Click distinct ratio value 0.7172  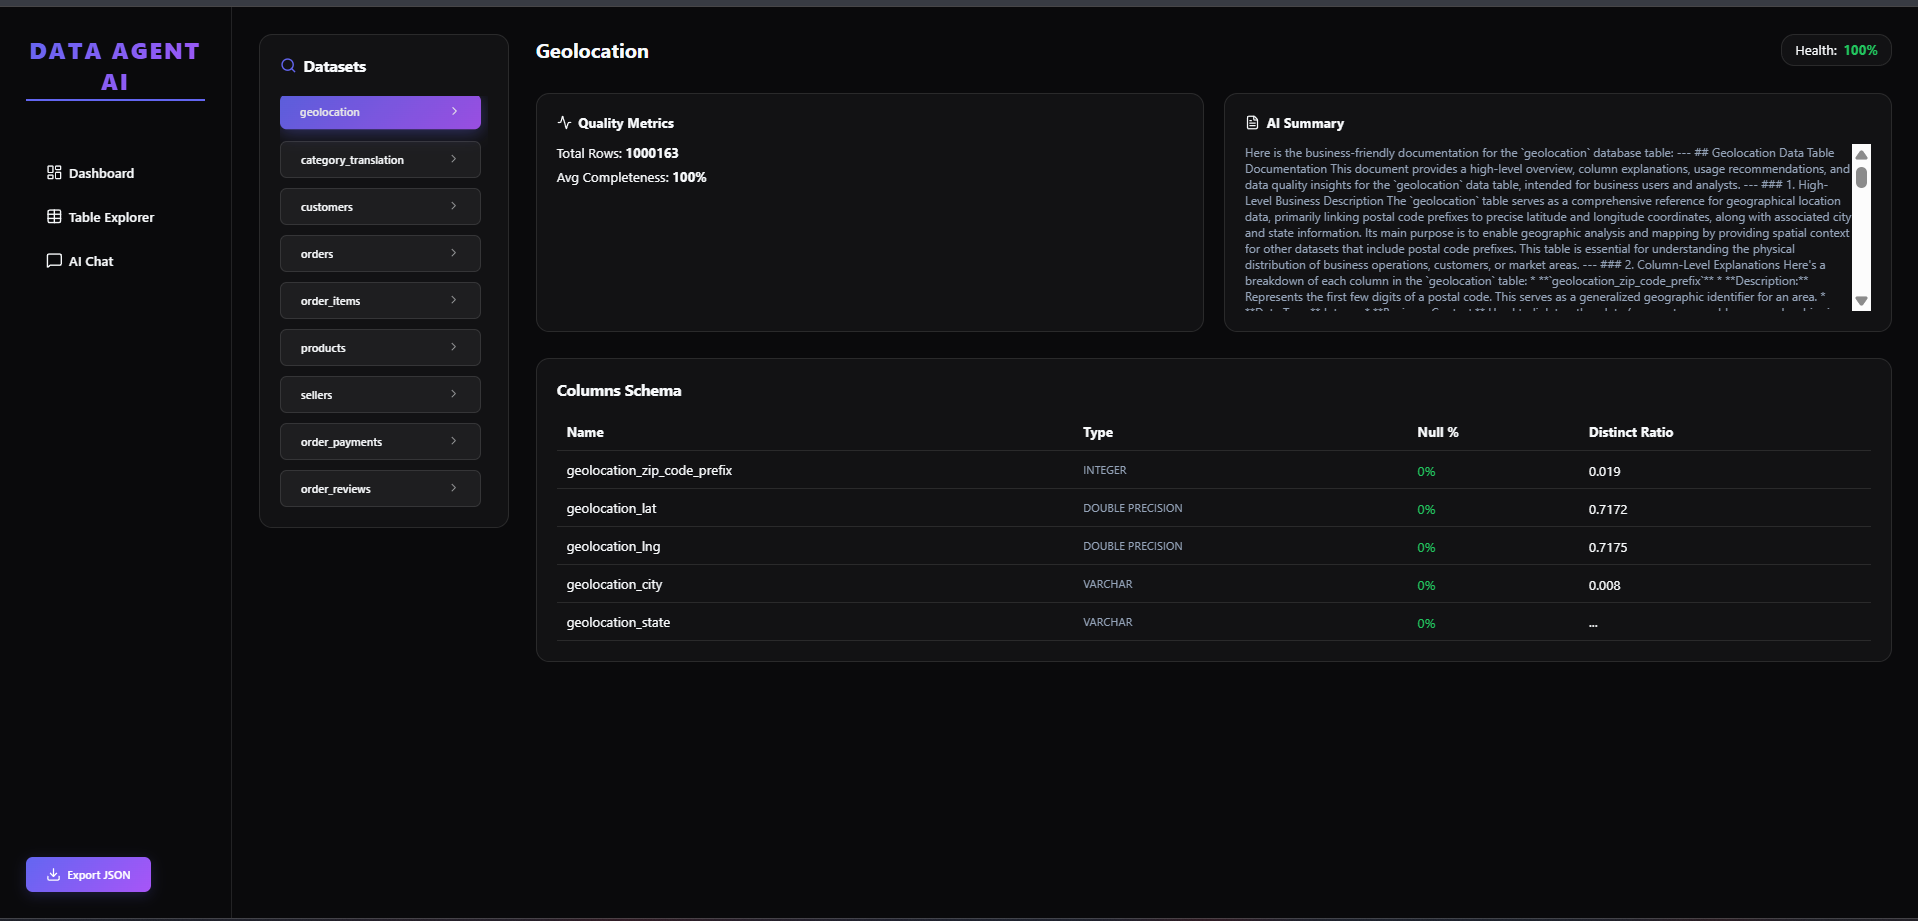[x=1608, y=509]
